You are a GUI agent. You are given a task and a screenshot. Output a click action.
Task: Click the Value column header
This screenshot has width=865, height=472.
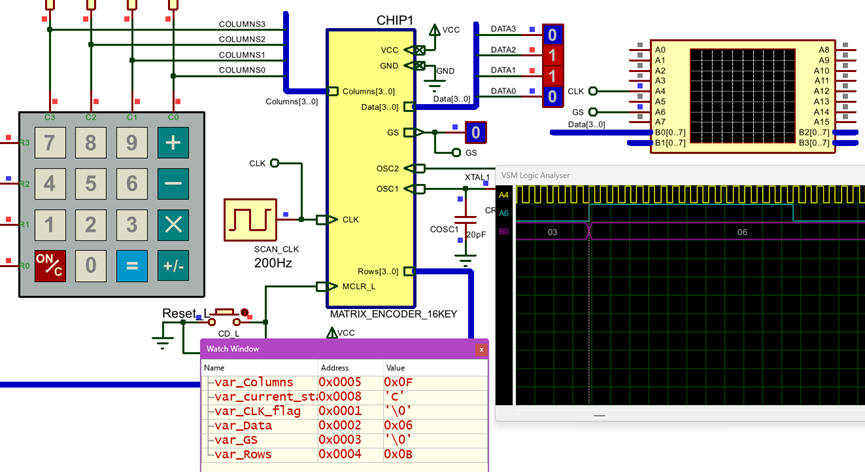[436, 368]
